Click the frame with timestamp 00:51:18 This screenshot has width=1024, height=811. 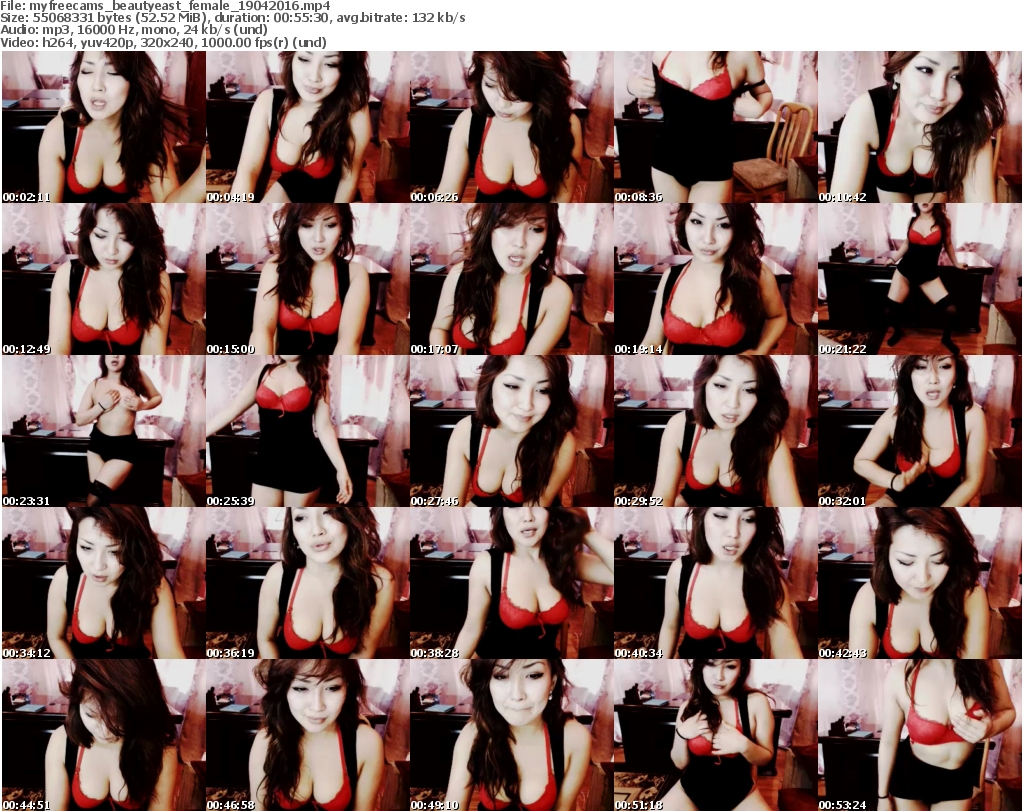coord(715,735)
